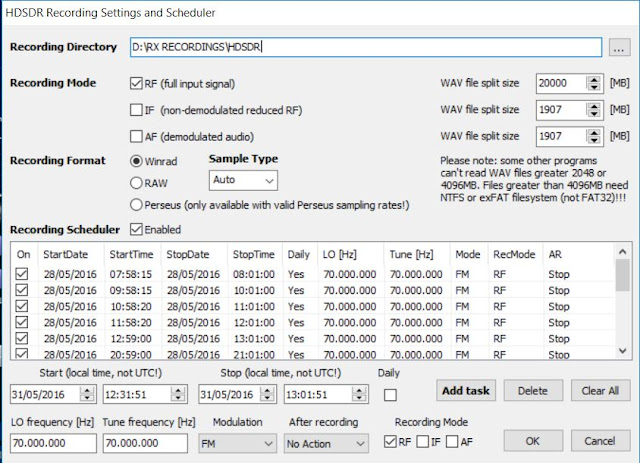Viewport: 640px width, 463px height.
Task: Click the start date field 31/05/2016
Action: click(x=45, y=394)
